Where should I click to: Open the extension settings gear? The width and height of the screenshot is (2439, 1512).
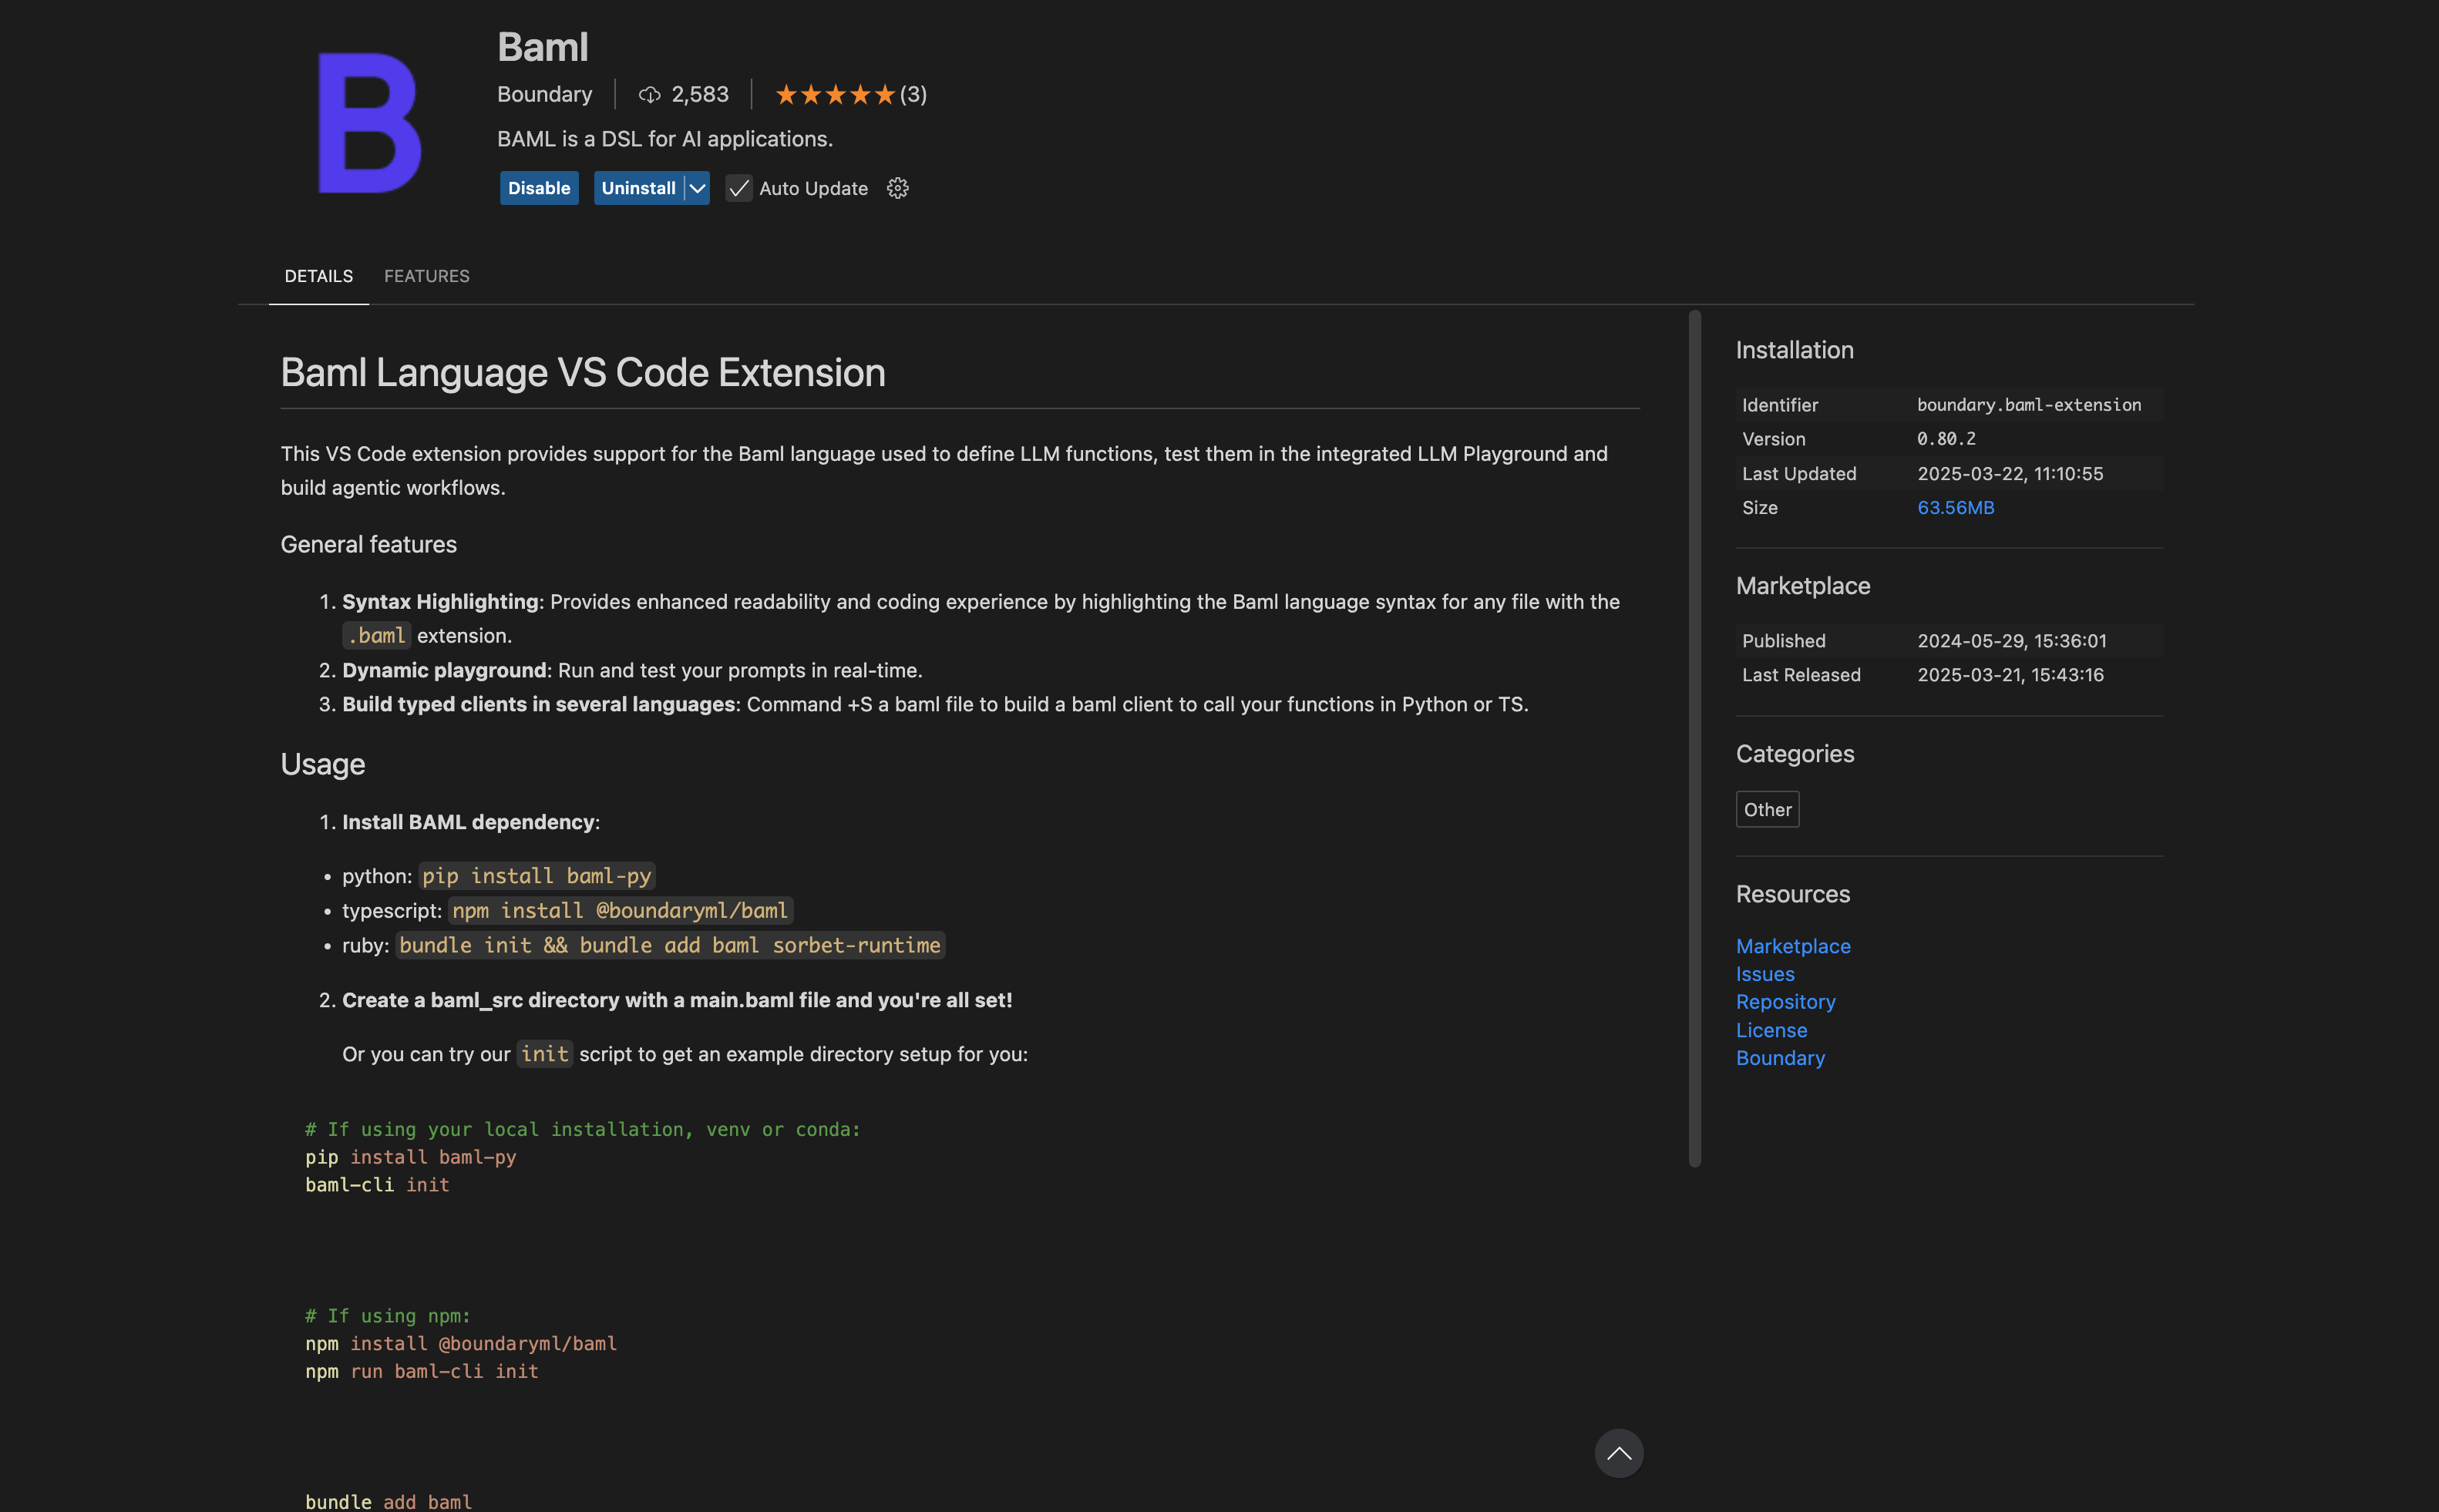(x=897, y=188)
